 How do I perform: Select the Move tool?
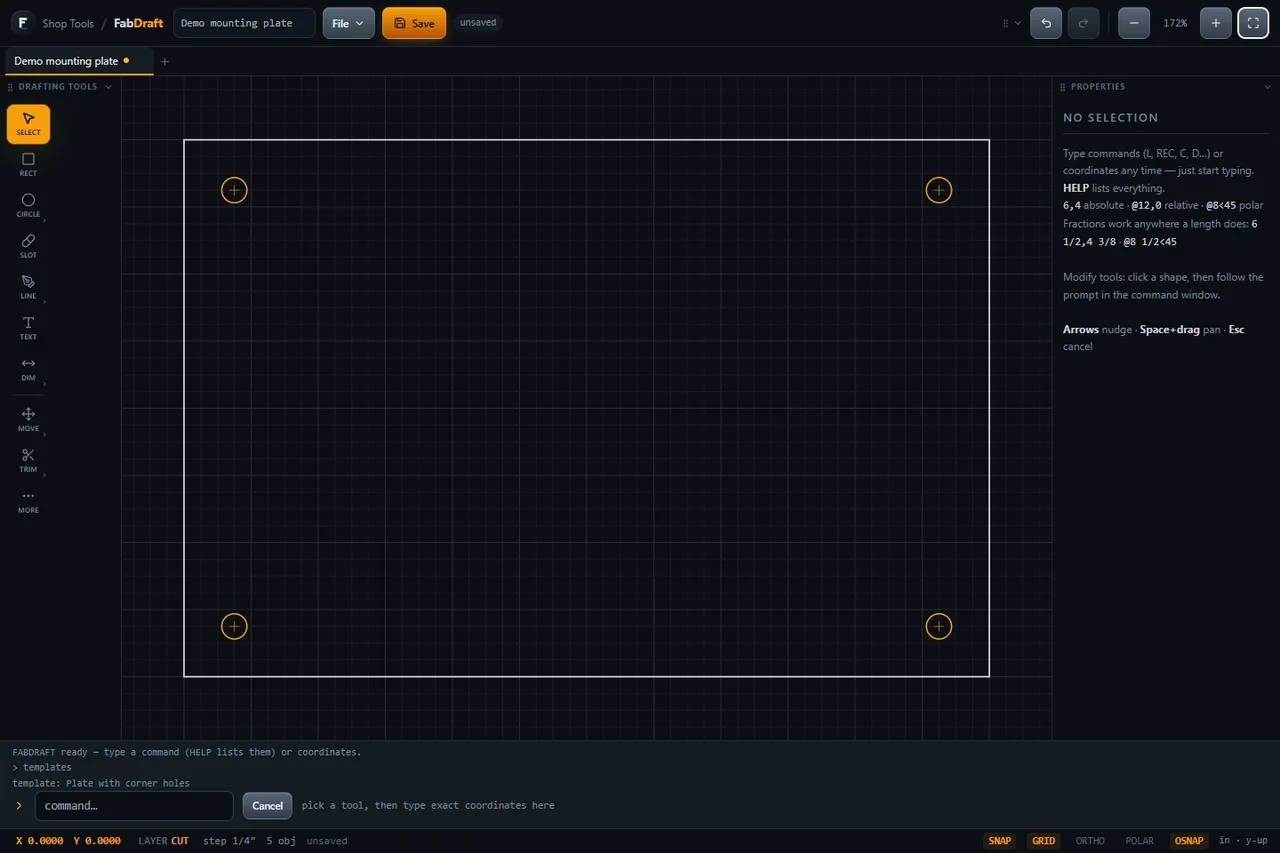[28, 420]
